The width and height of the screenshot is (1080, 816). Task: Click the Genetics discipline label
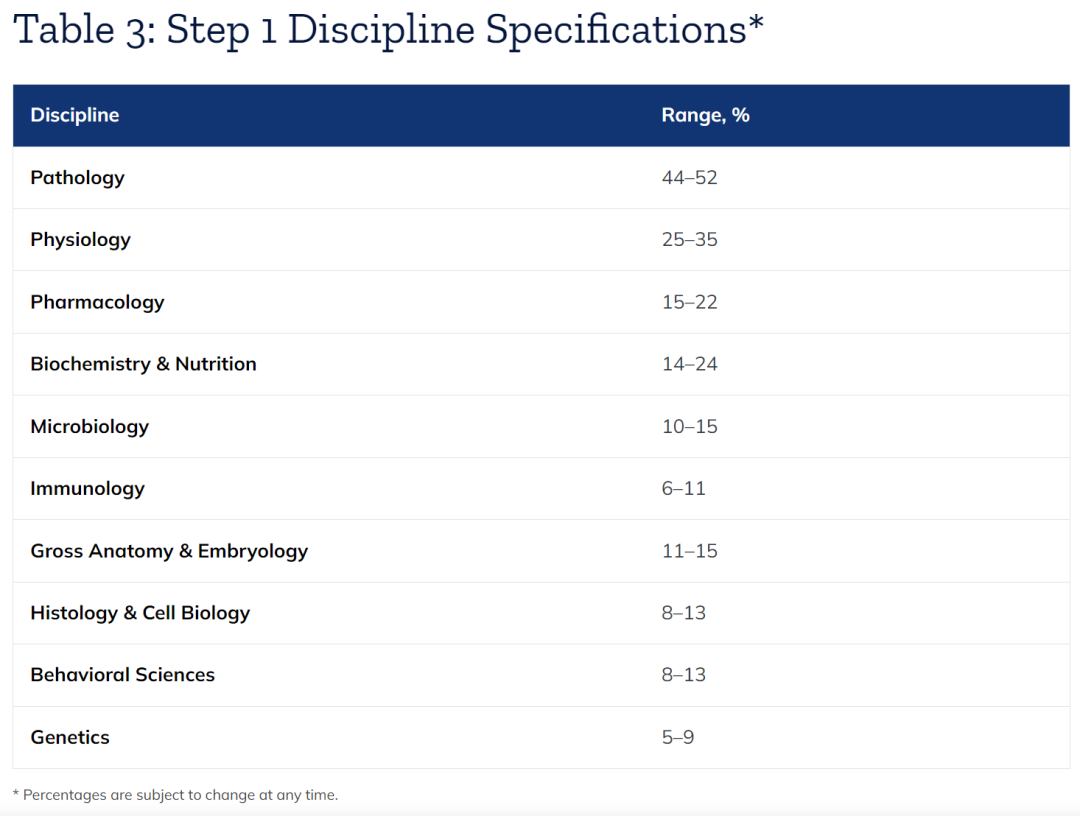click(x=70, y=737)
